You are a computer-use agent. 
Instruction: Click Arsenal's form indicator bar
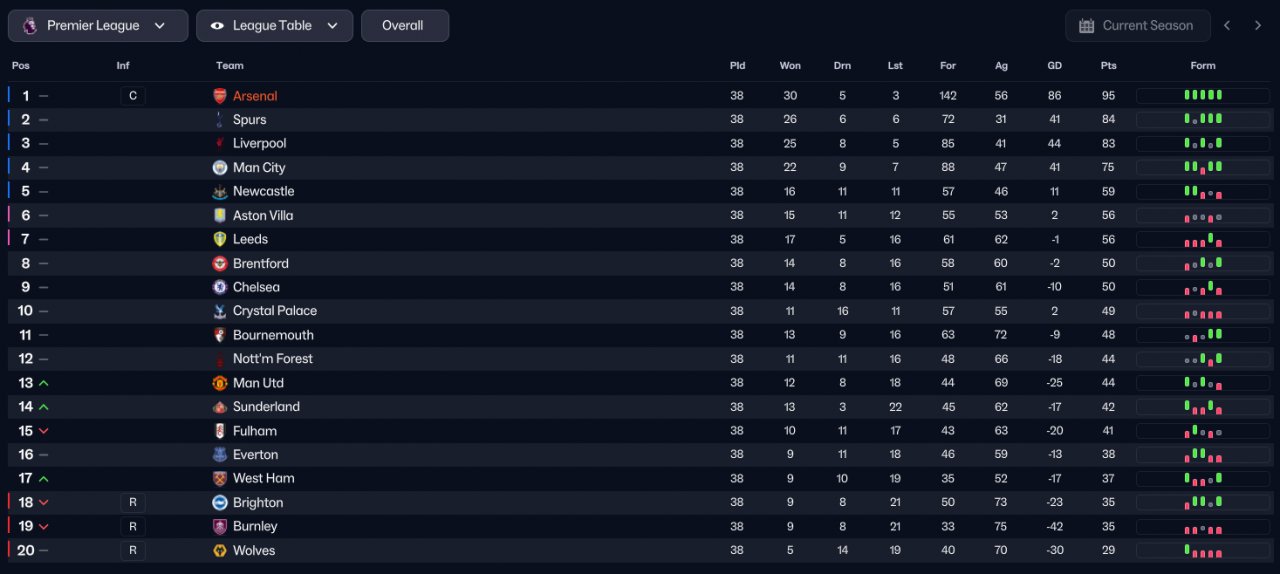point(1203,96)
